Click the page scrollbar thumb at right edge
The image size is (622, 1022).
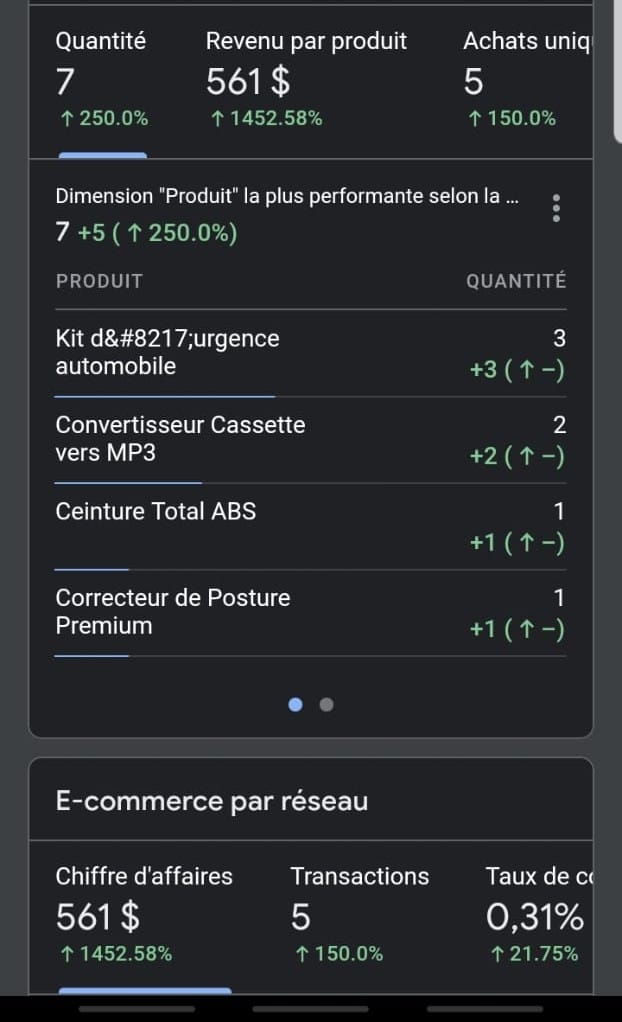pyautogui.click(x=618, y=70)
